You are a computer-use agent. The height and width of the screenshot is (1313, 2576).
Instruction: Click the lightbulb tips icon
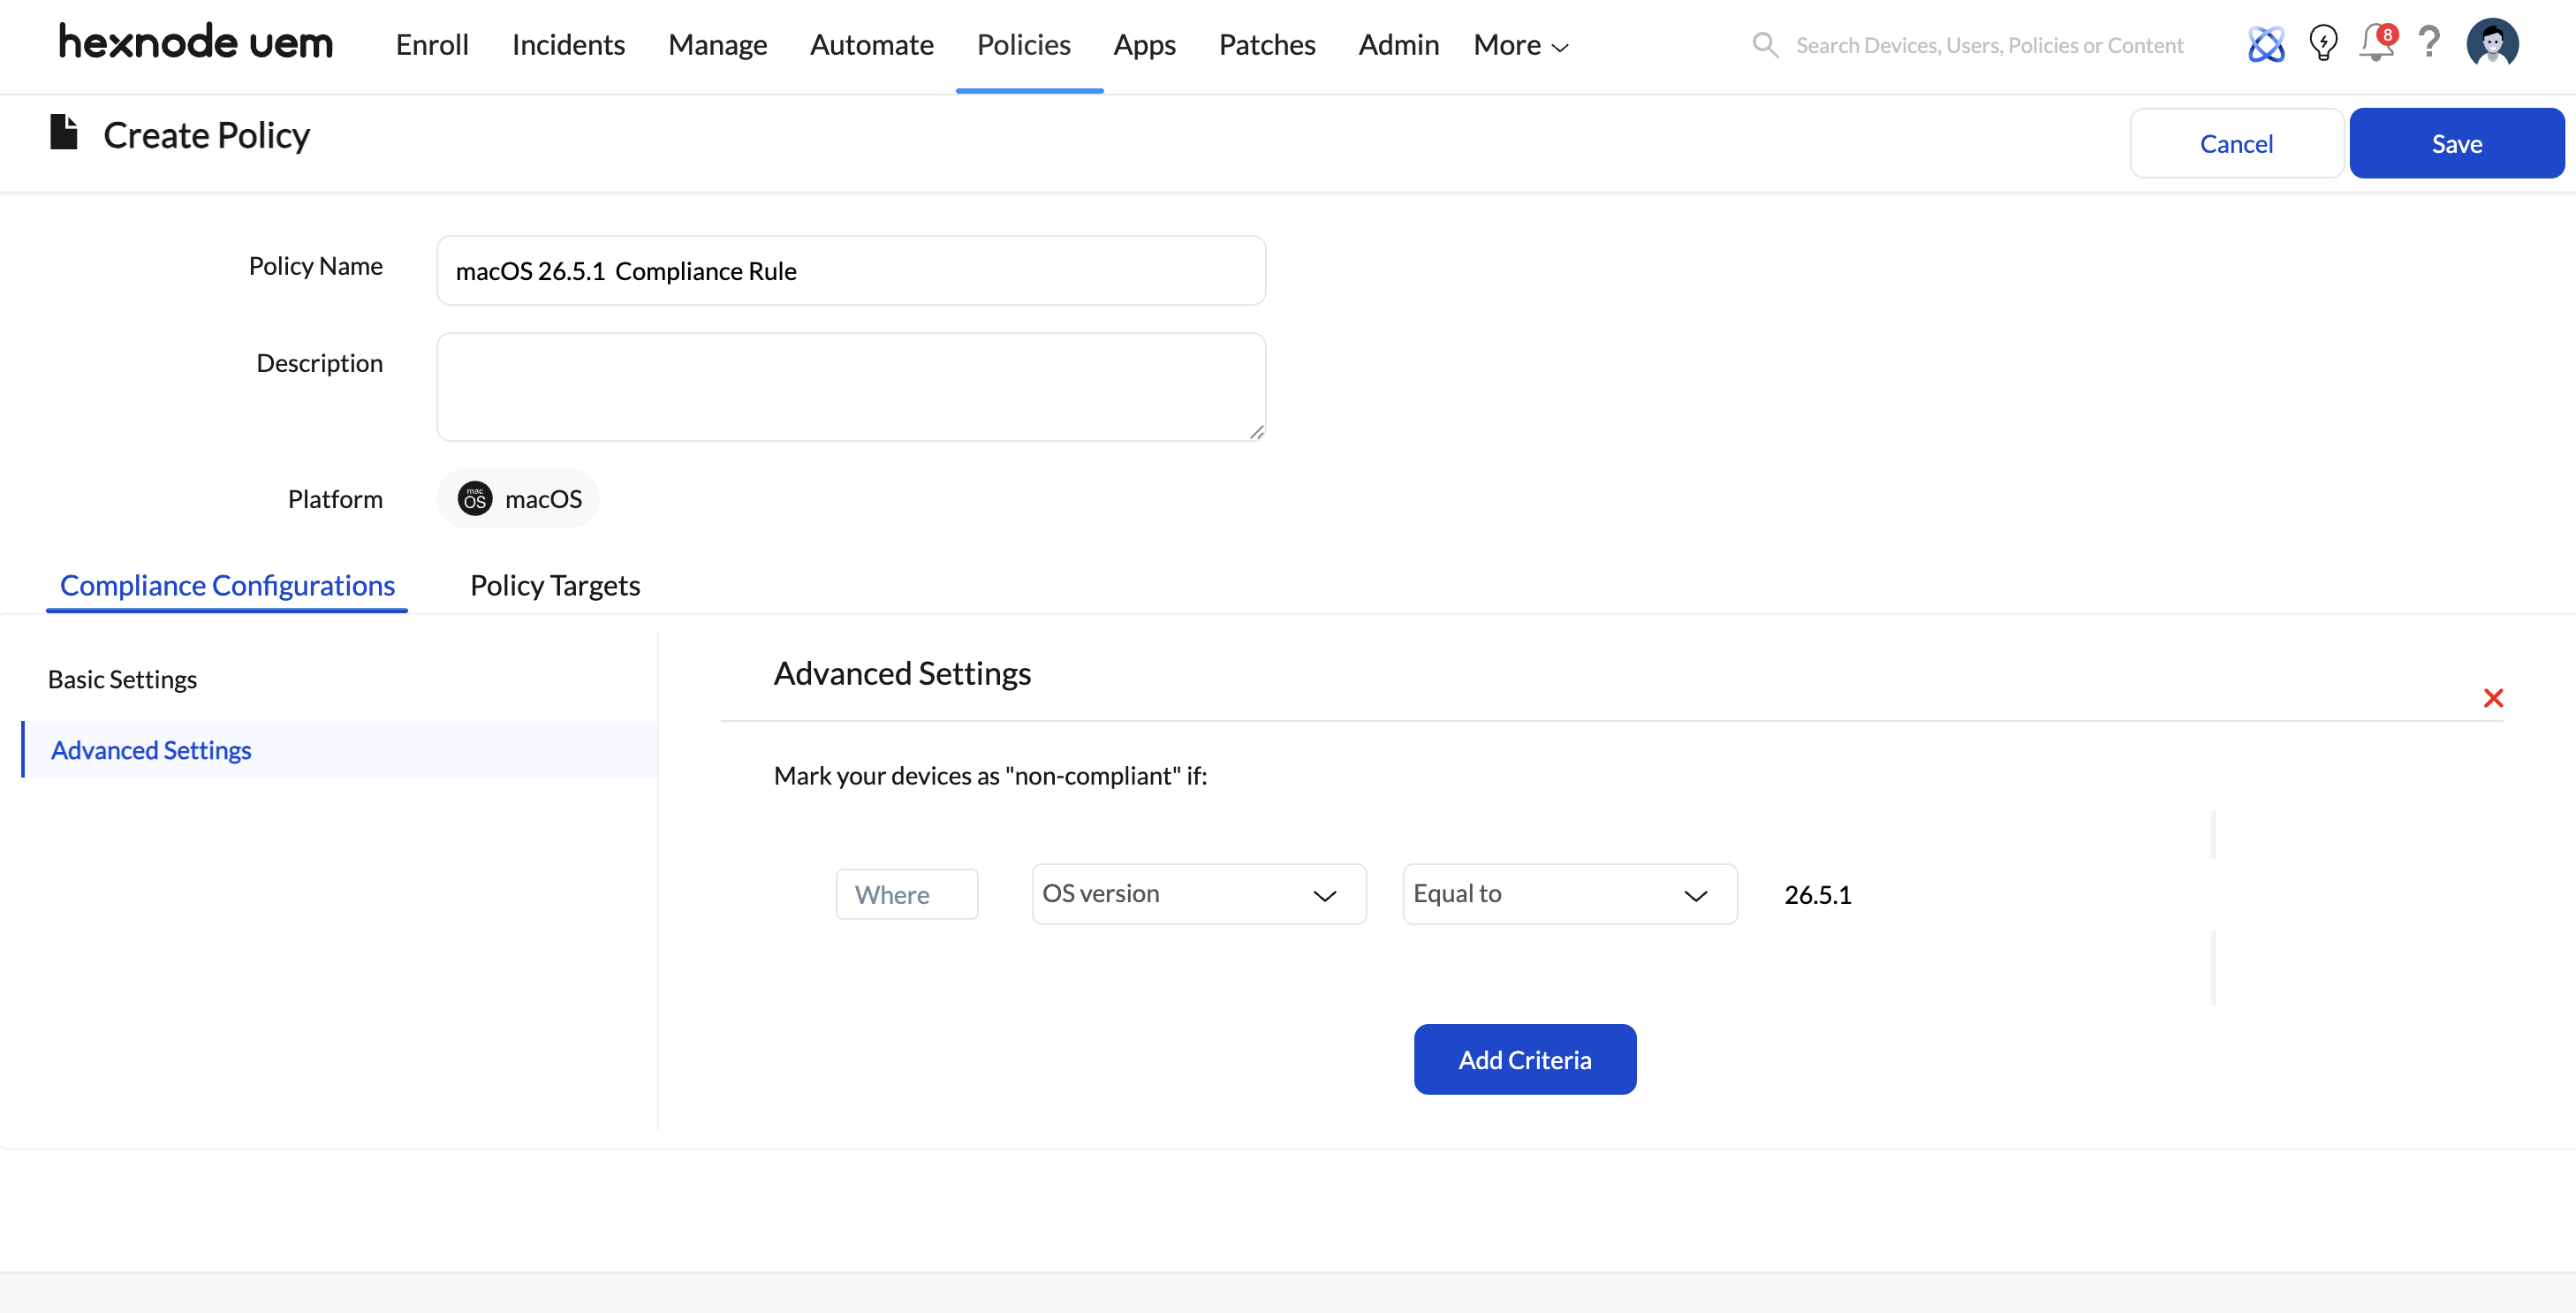(2323, 44)
